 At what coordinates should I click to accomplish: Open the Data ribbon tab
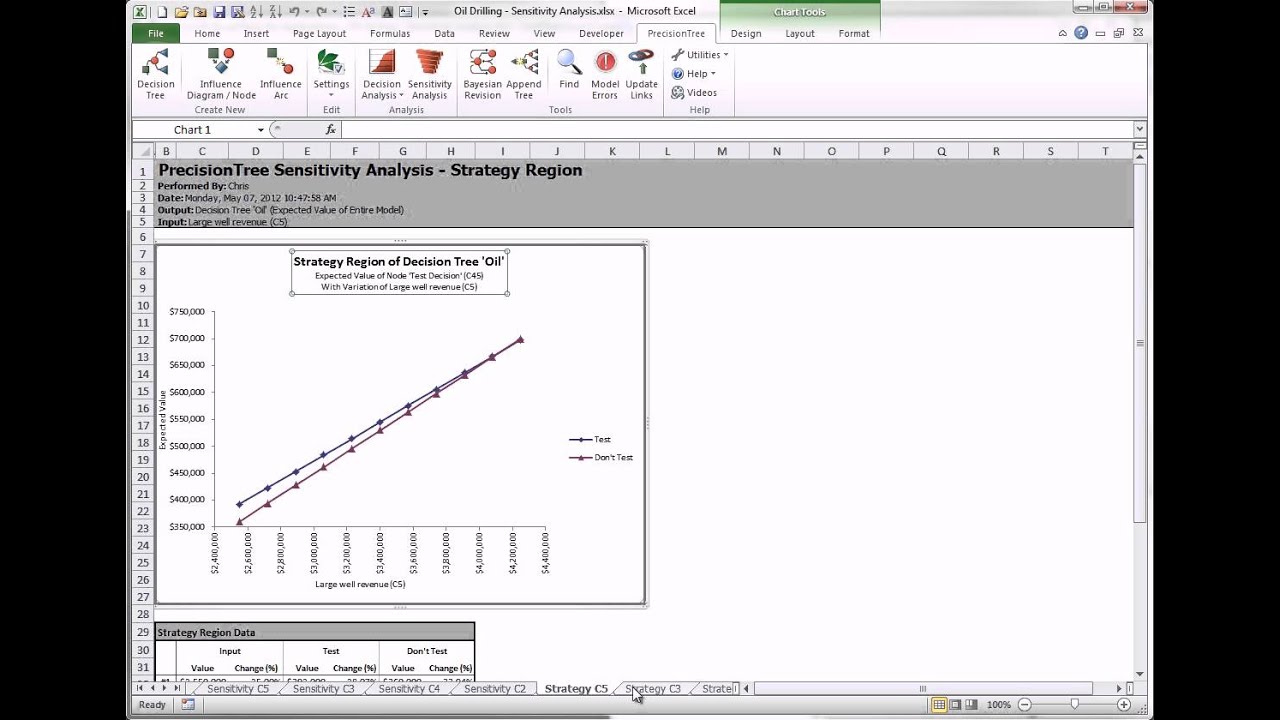coord(444,33)
